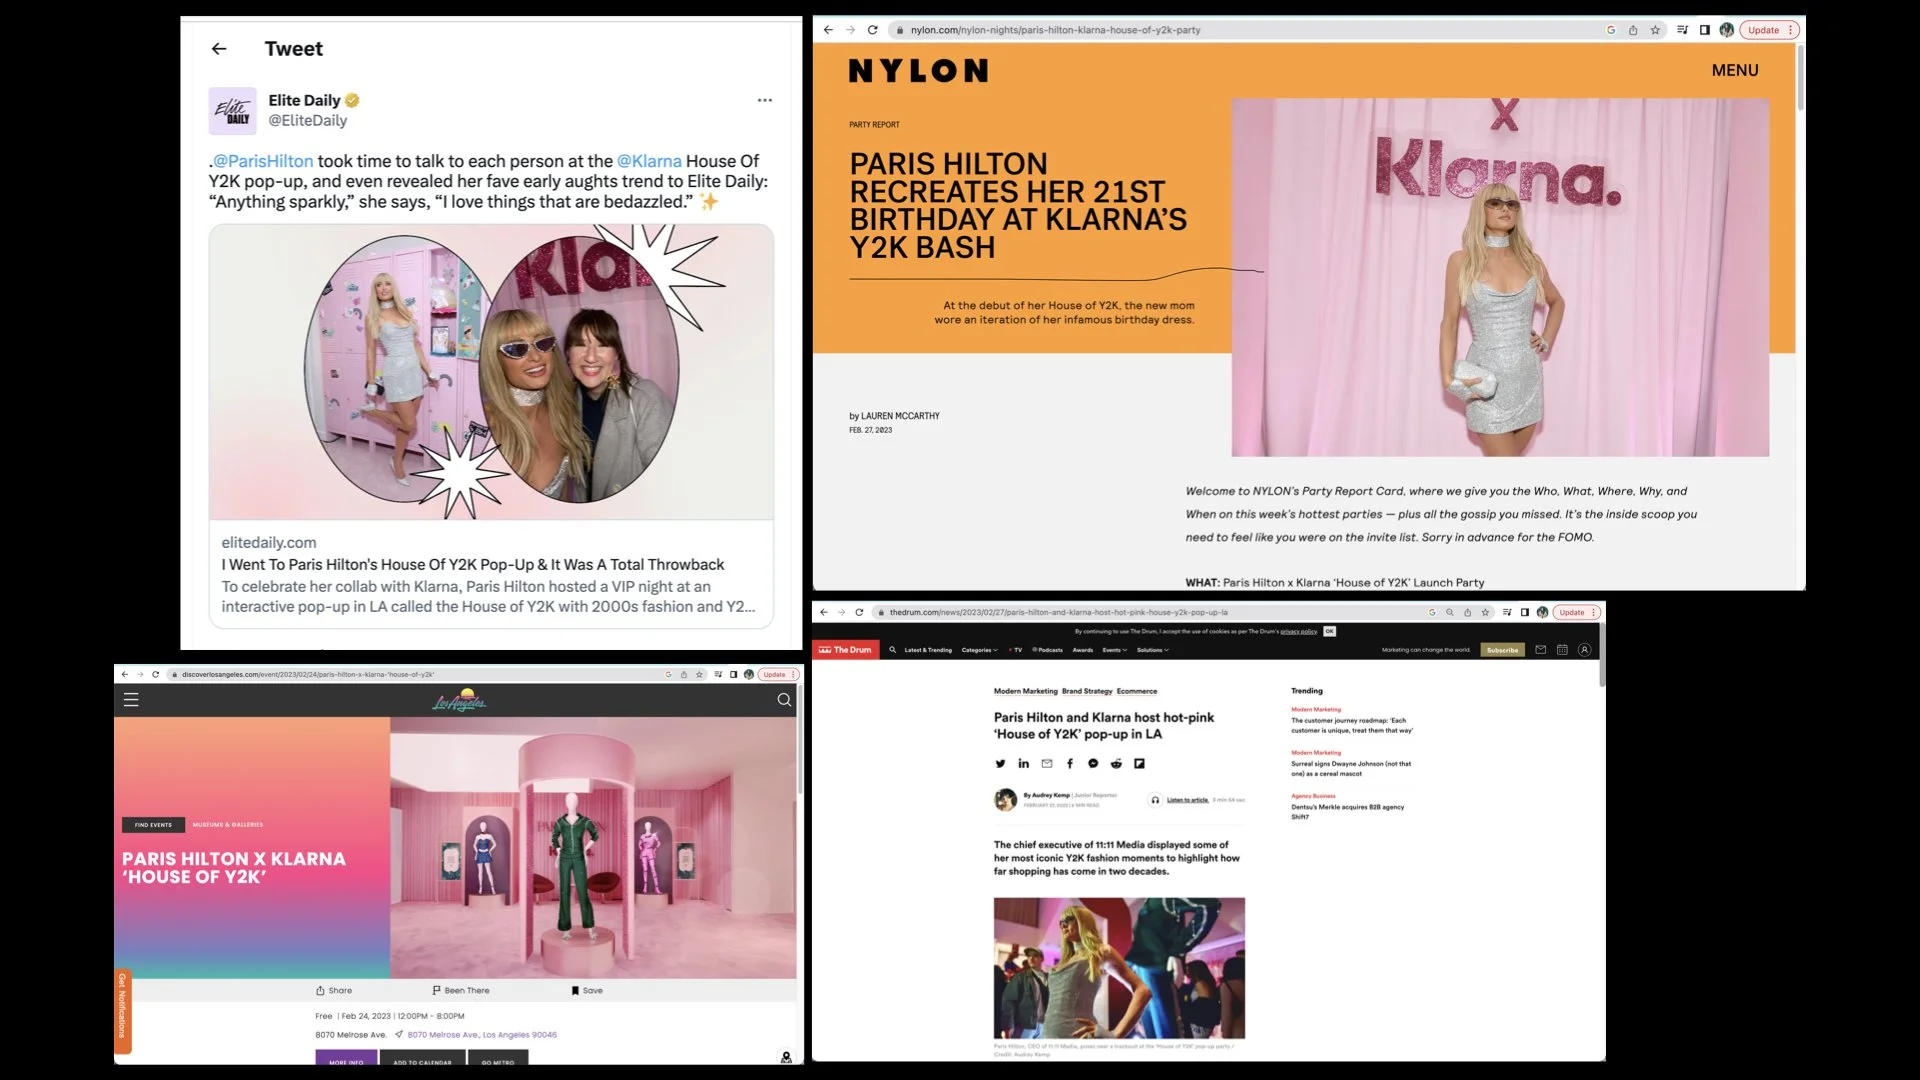
Task: Open the hamburger menu on Discover Los Angeles
Action: (131, 700)
